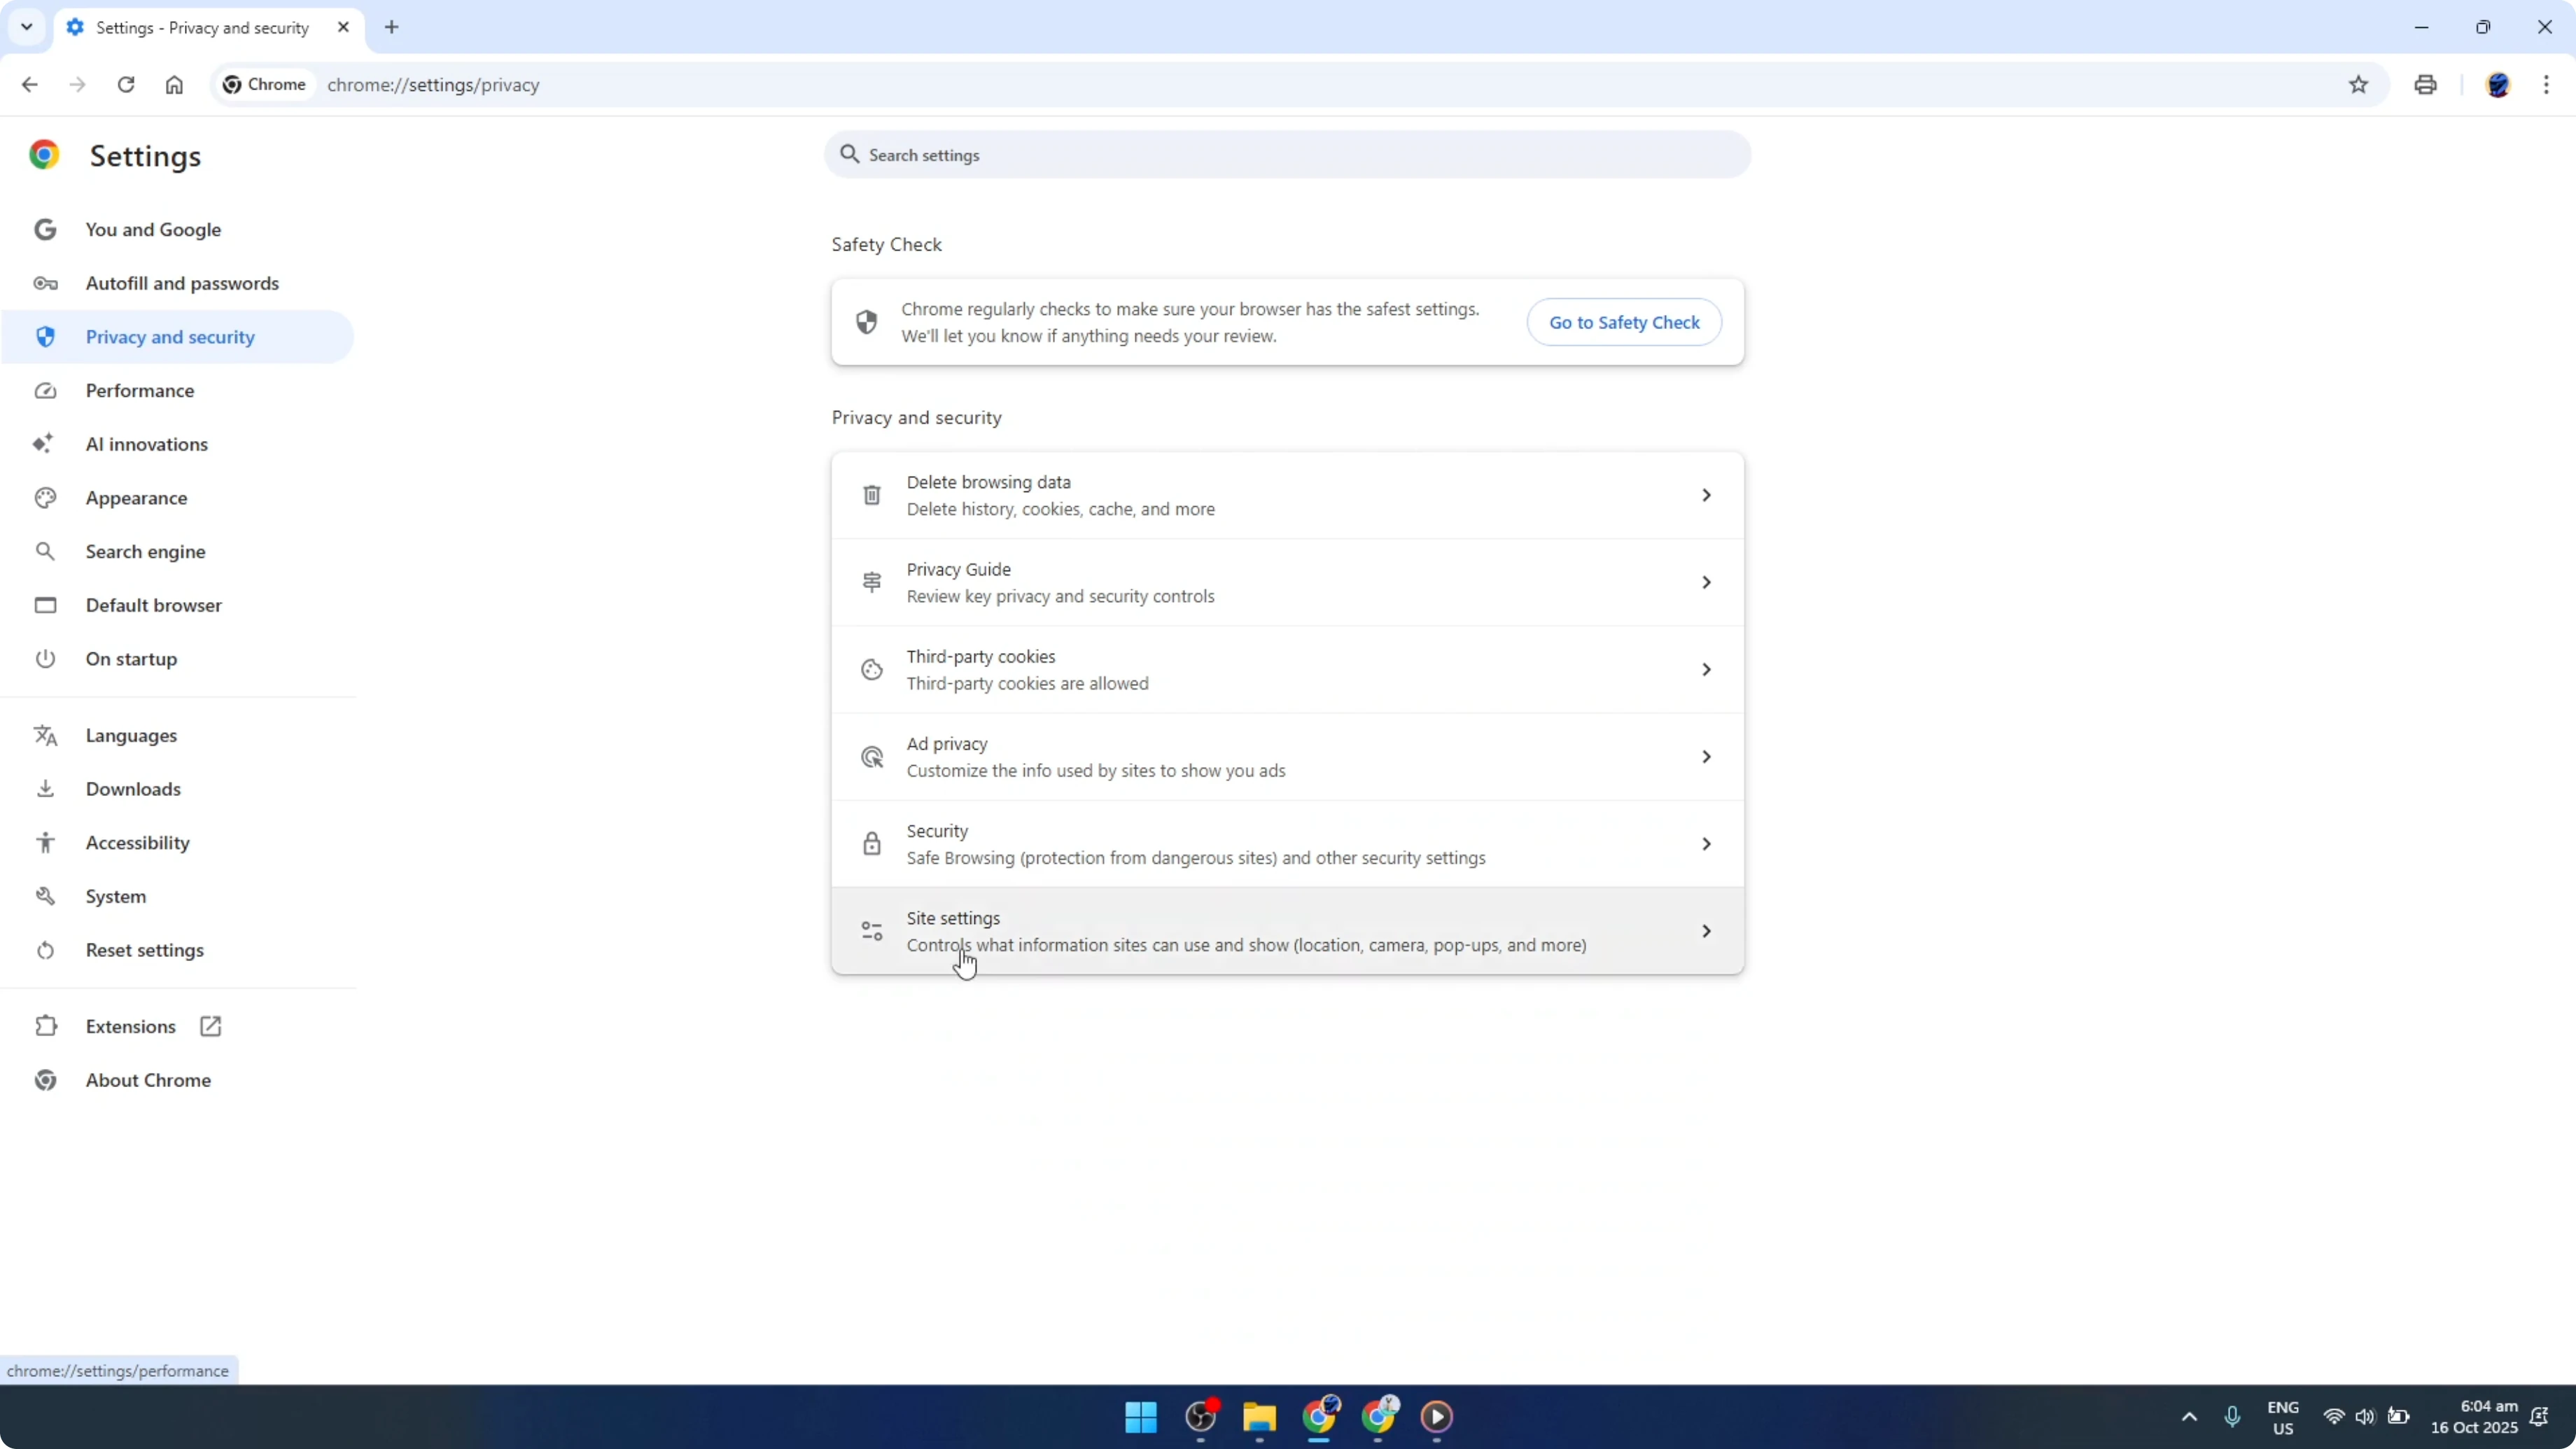Click the Search settings field
This screenshot has width=2576, height=1449.
1287,154
